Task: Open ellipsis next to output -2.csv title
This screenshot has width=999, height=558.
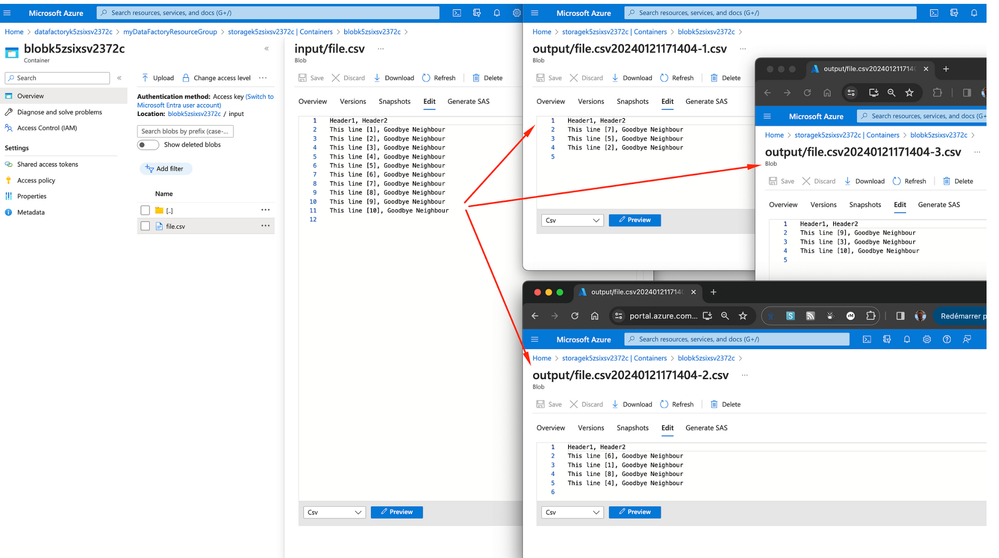Action: (x=745, y=375)
